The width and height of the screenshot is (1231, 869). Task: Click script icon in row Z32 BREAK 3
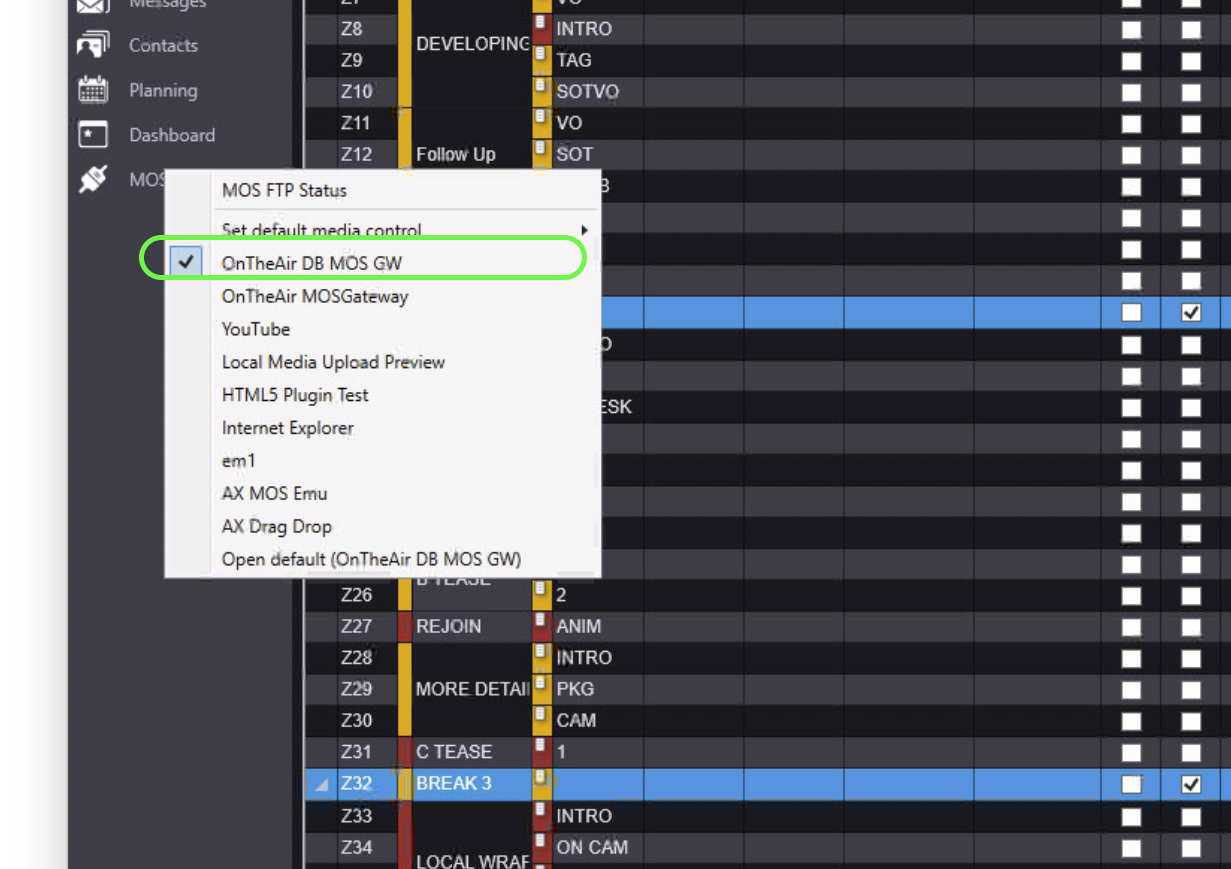(541, 779)
